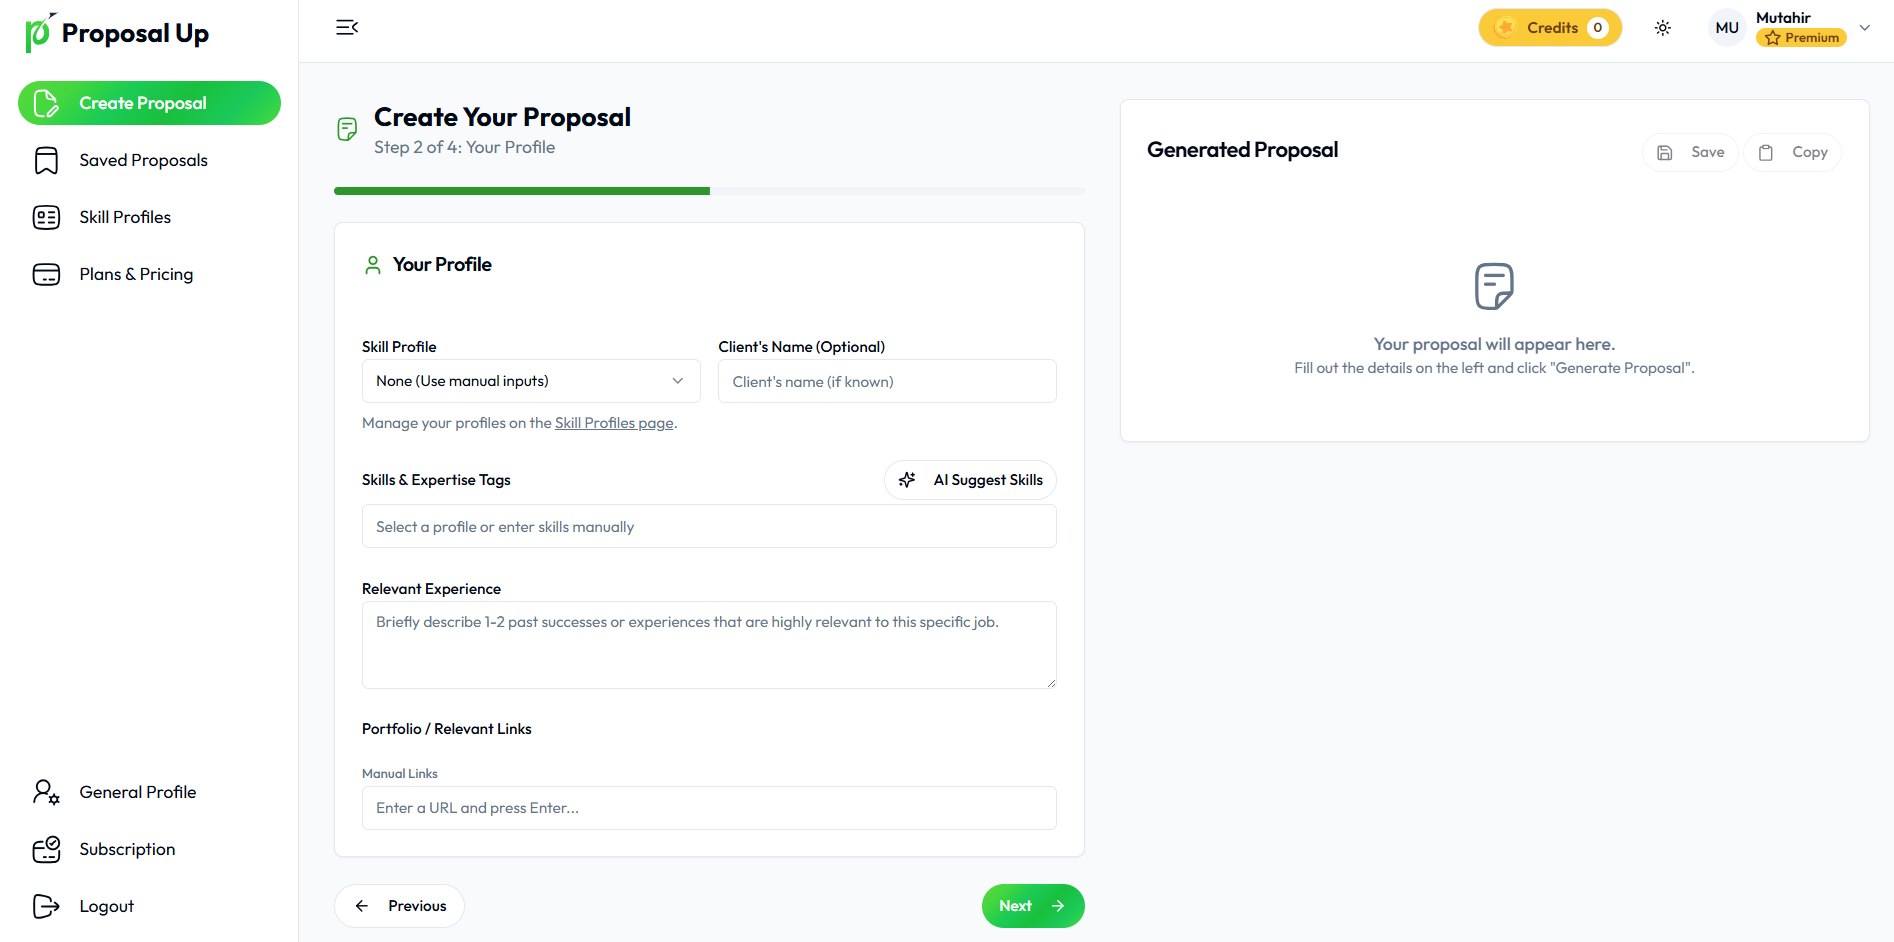Open Plans & Pricing card icon
The height and width of the screenshot is (942, 1894).
46,274
